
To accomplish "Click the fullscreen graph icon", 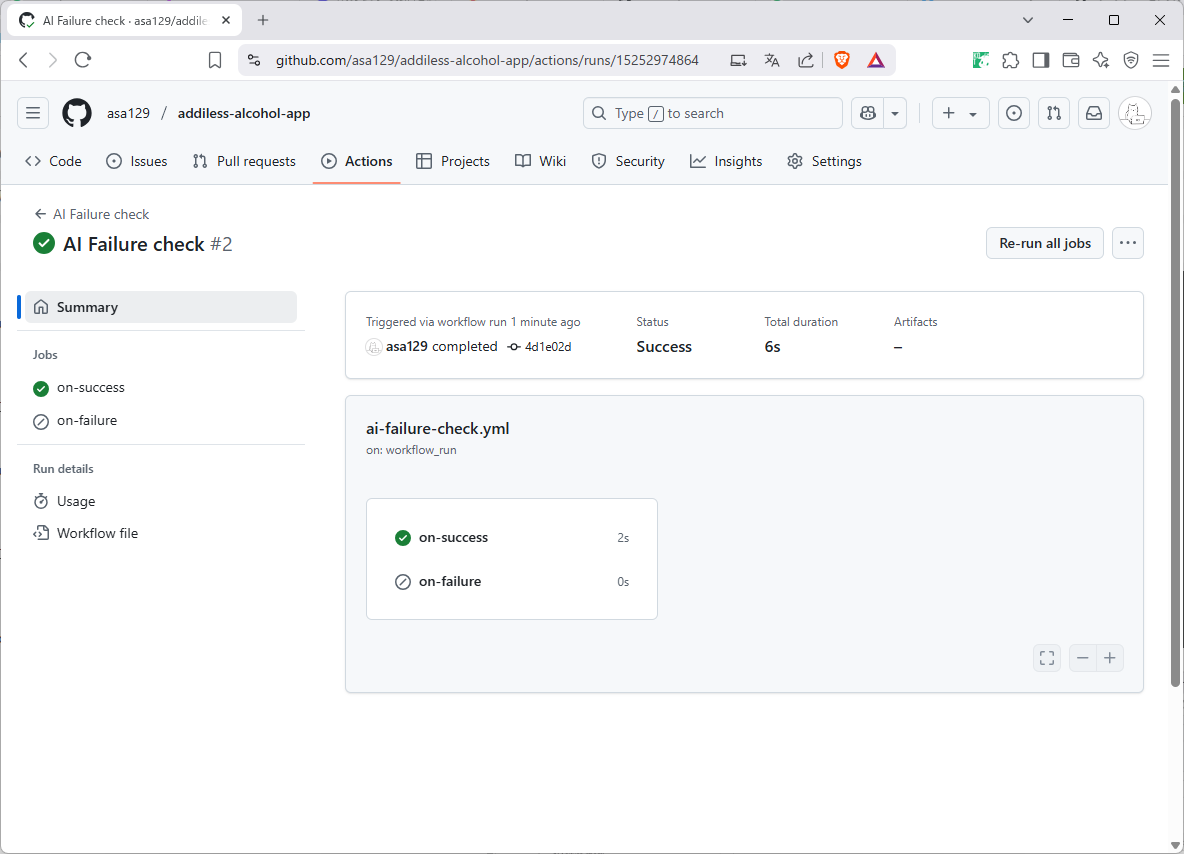I will (x=1047, y=658).
